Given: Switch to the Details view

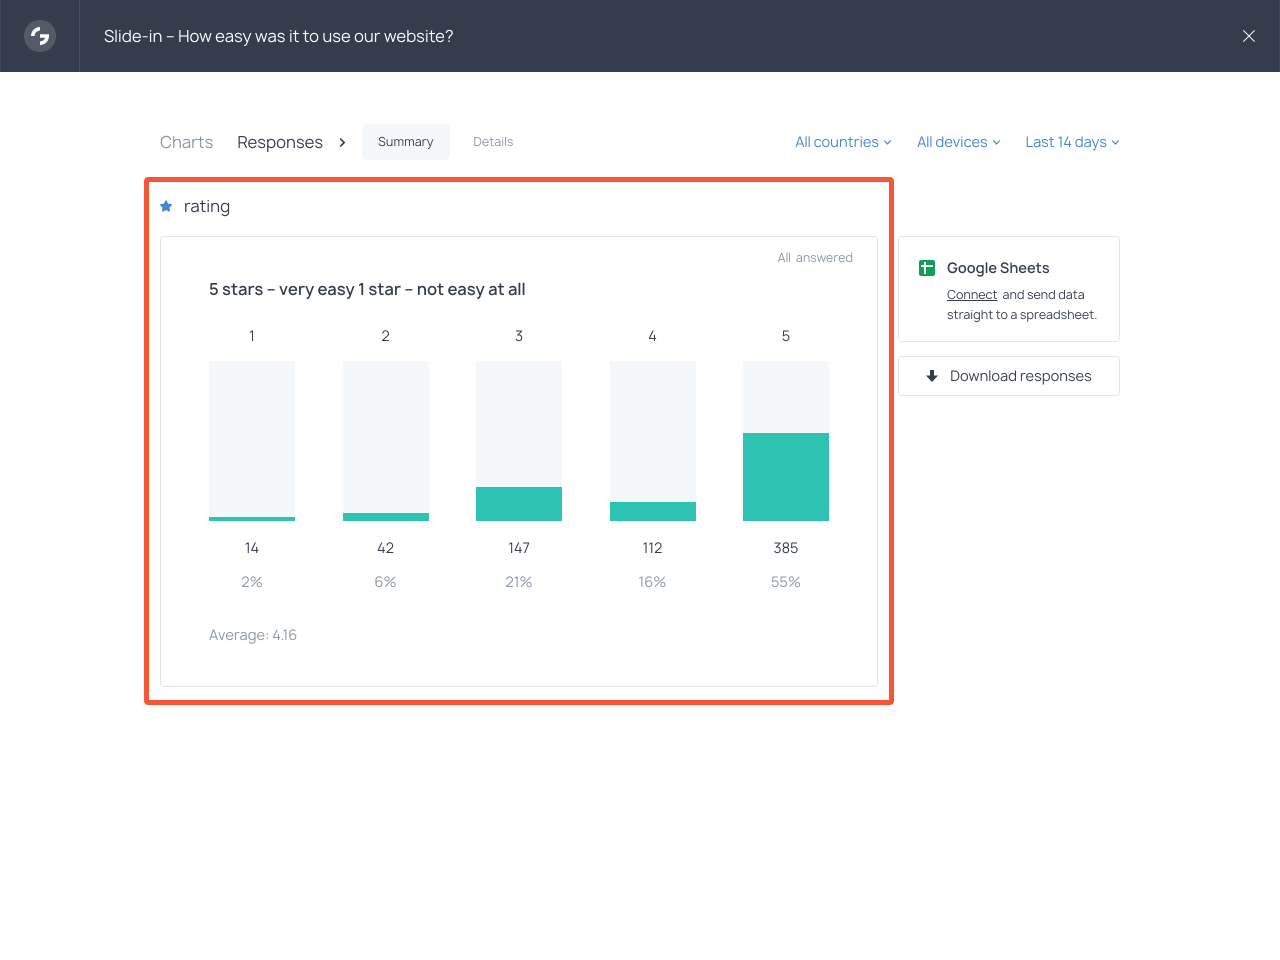Looking at the screenshot, I should (x=493, y=142).
